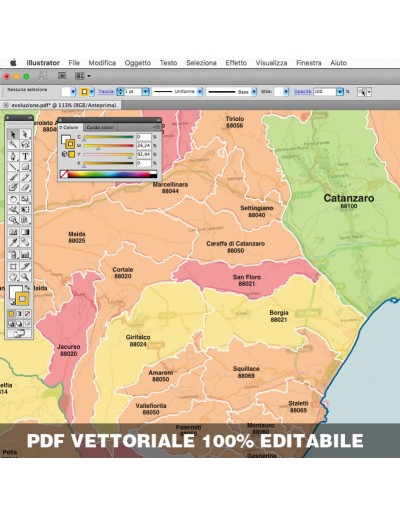
Task: Select the Eraser tool
Action: [25, 187]
